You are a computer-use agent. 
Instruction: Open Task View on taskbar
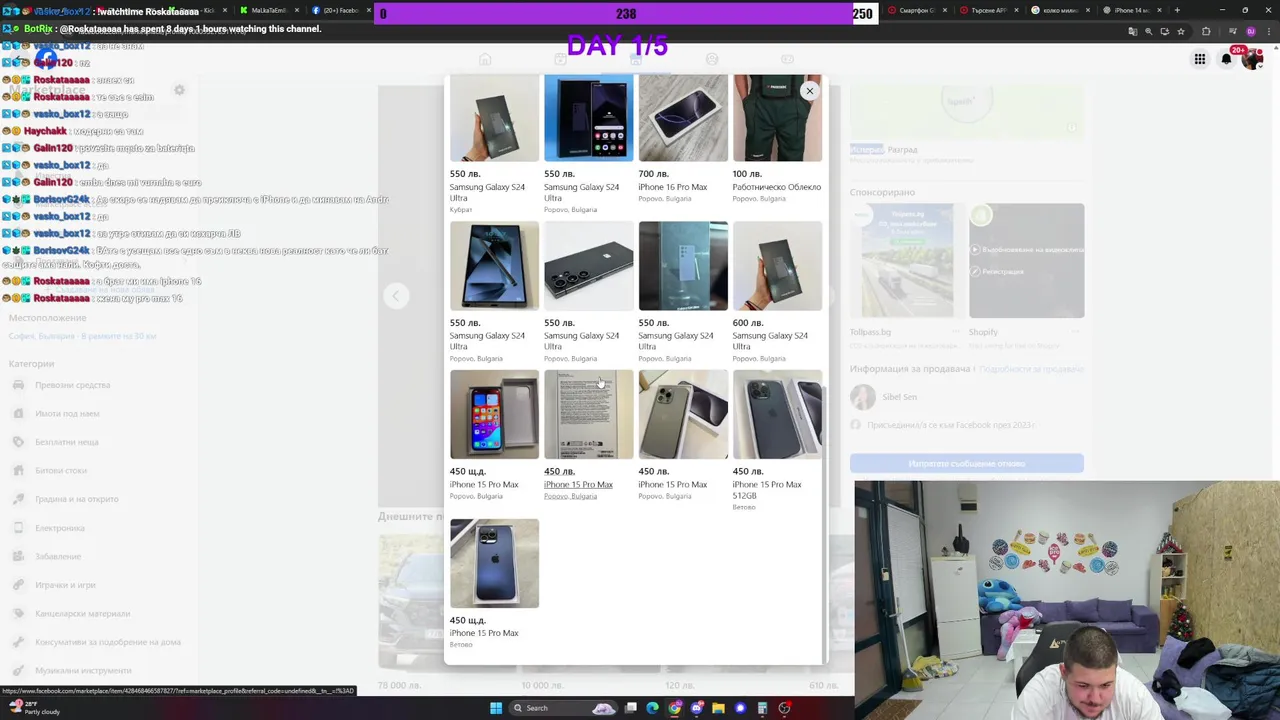pyautogui.click(x=631, y=708)
